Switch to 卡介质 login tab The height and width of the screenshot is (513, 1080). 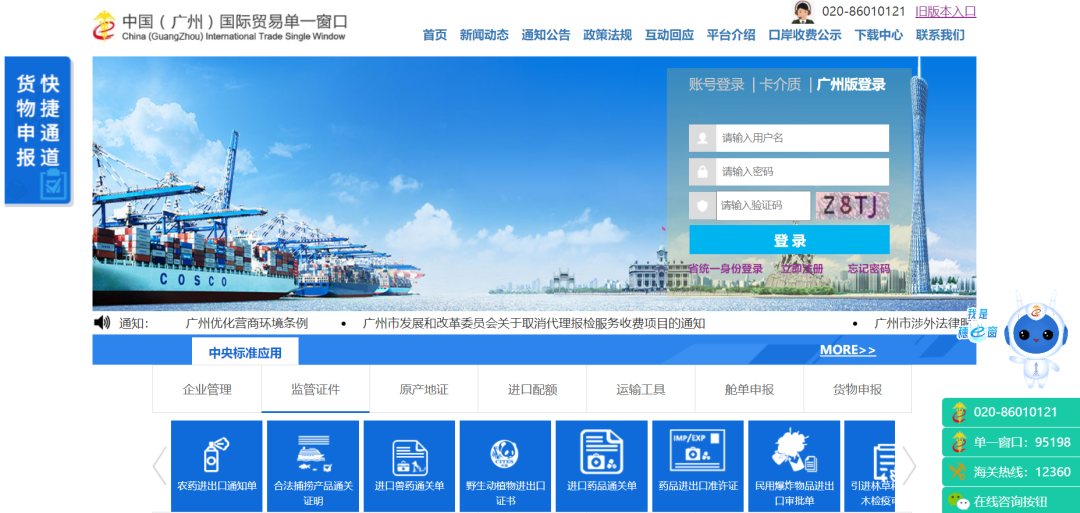point(780,85)
